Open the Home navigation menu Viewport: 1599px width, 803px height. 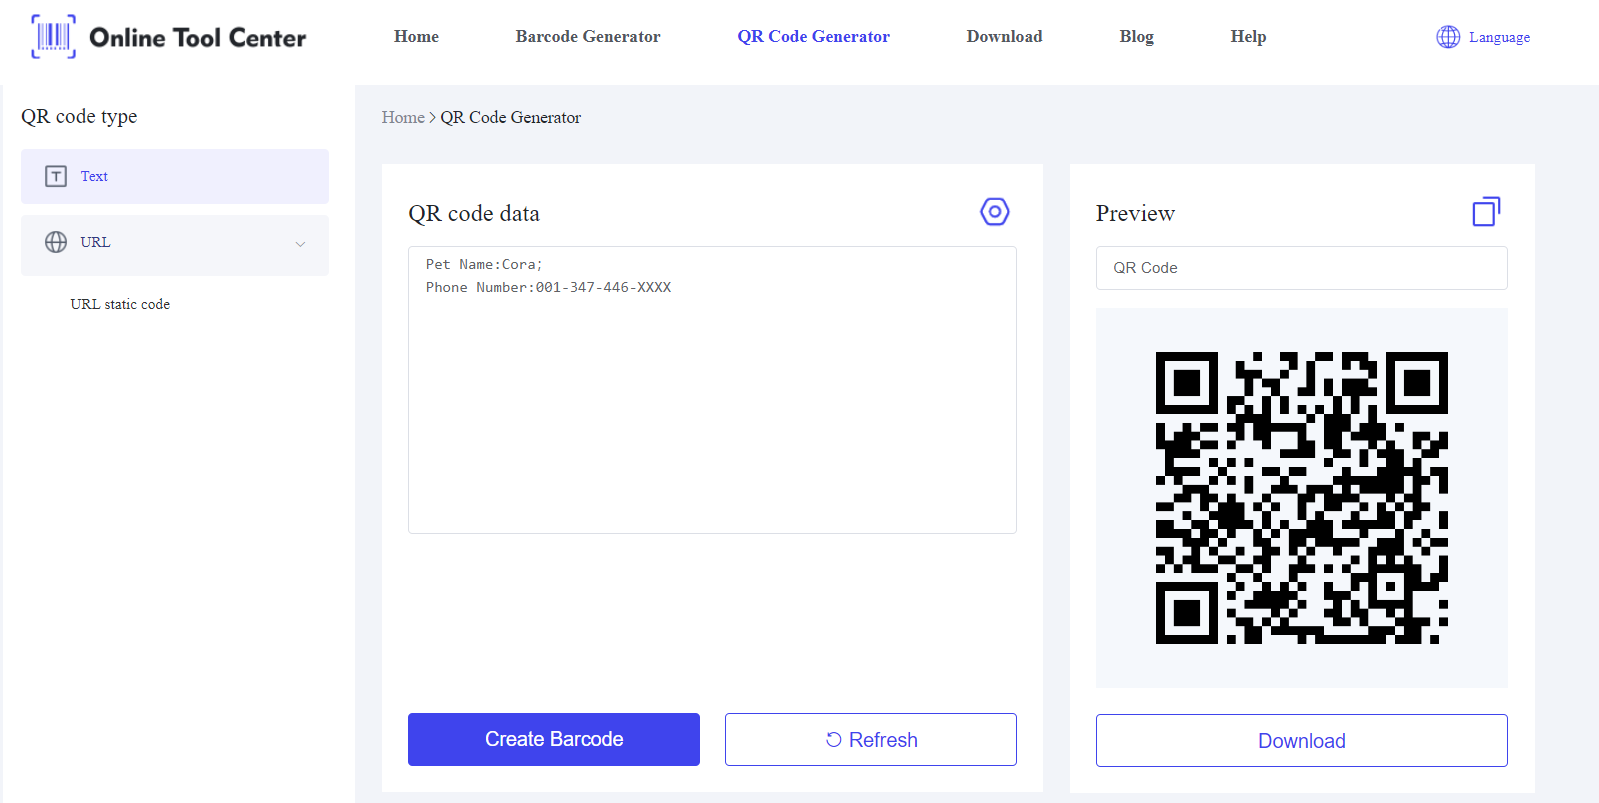(416, 37)
